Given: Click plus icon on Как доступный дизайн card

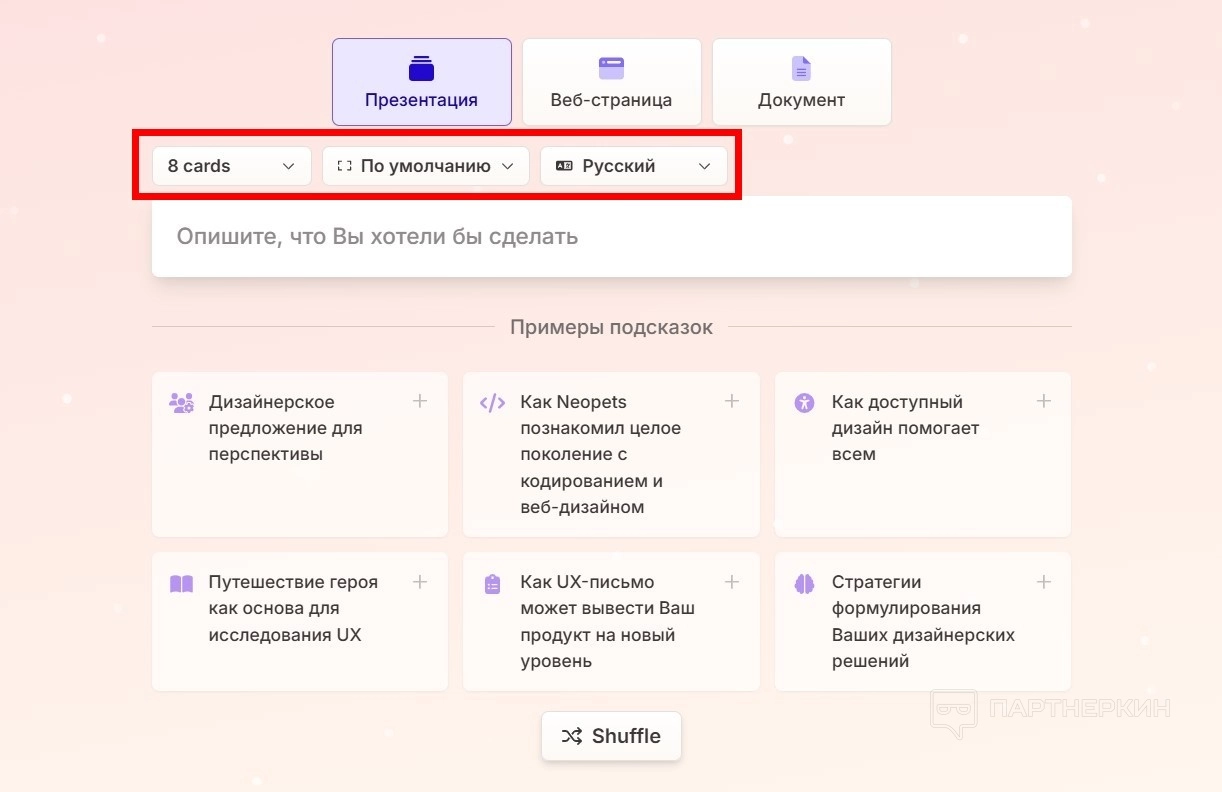Looking at the screenshot, I should click(x=1044, y=401).
